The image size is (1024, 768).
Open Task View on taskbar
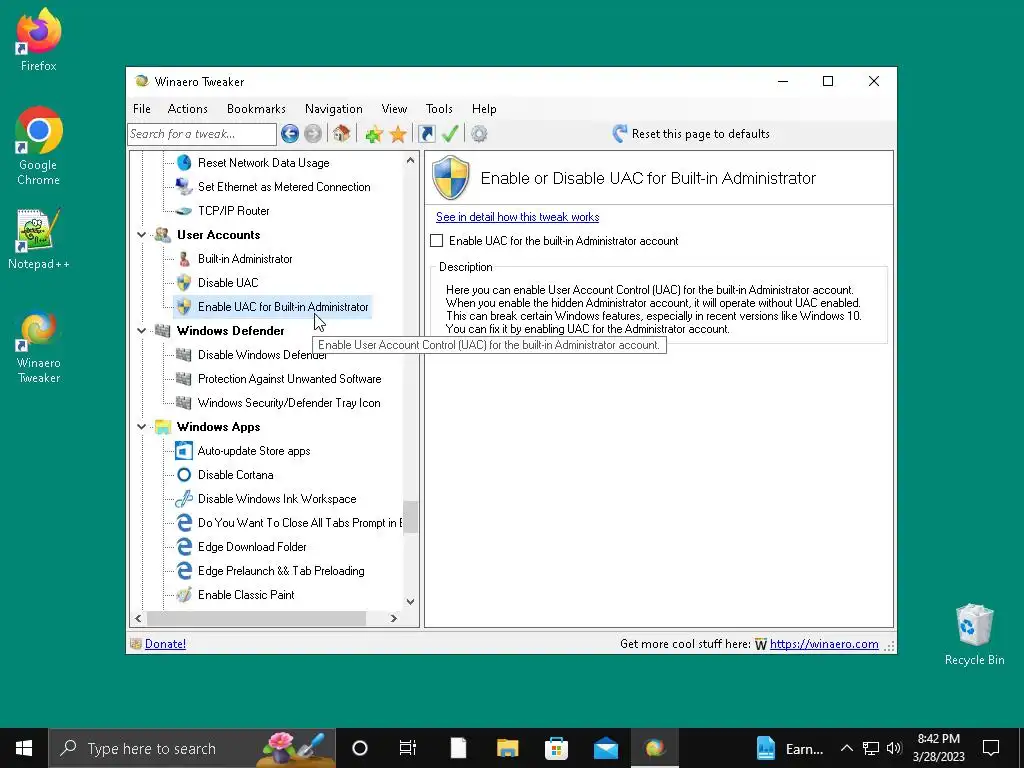tap(408, 748)
